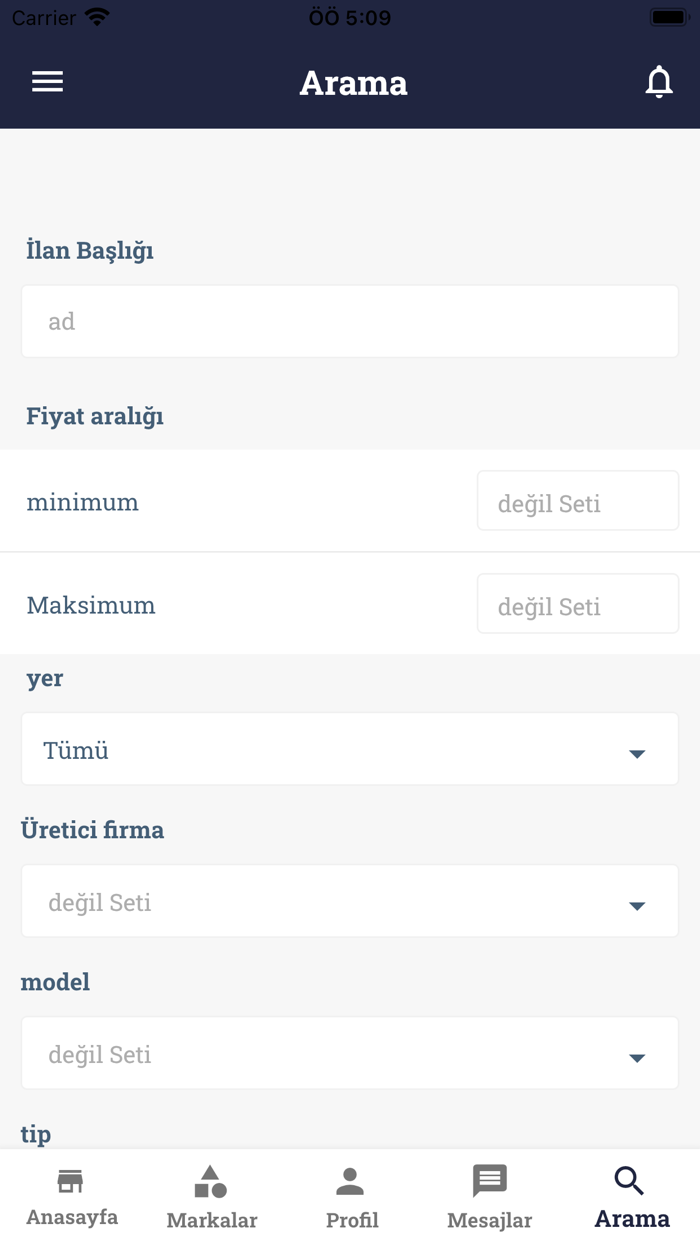Tap the İlan Başlığı heading
The height and width of the screenshot is (1244, 700).
tap(90, 250)
